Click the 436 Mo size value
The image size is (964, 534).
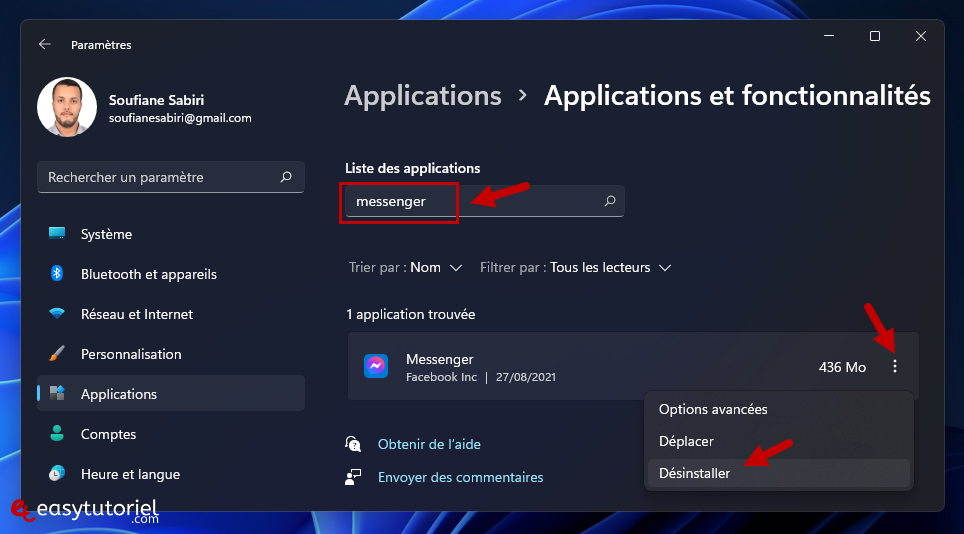pyautogui.click(x=842, y=367)
